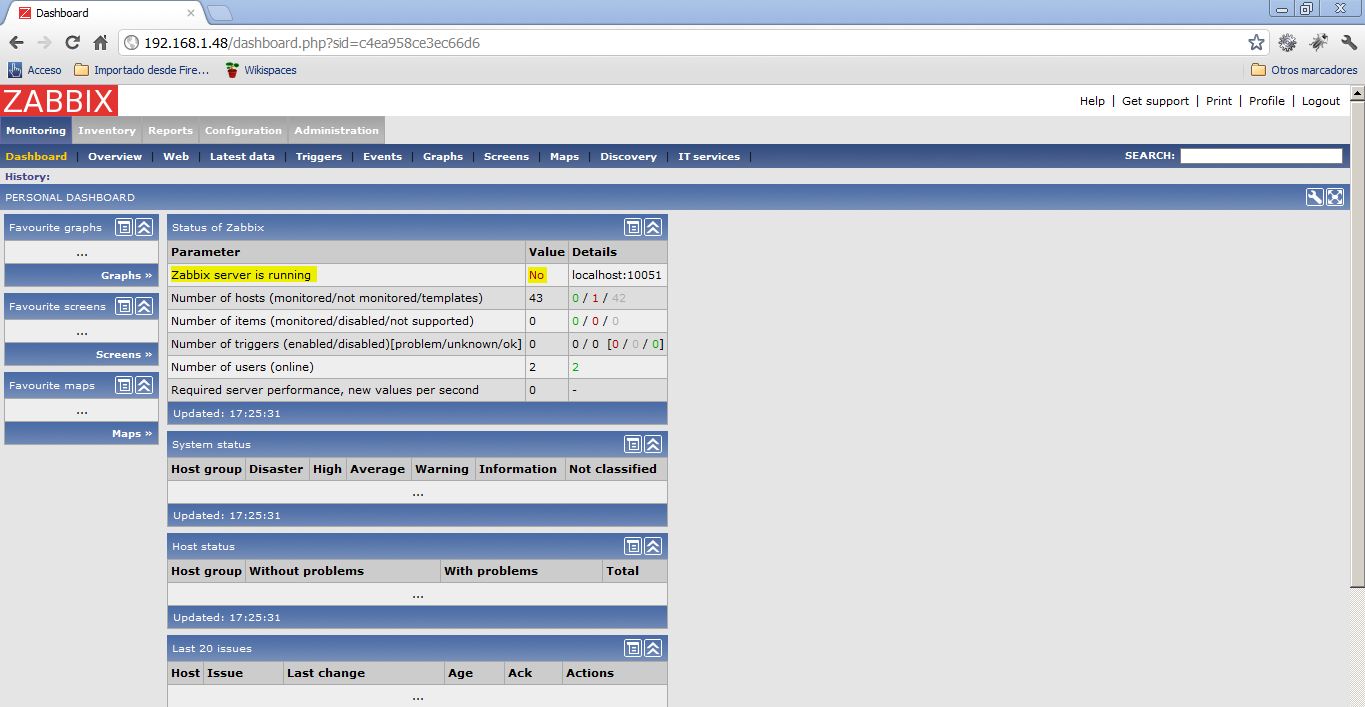The image size is (1365, 707).
Task: Collapse the System status widget
Action: point(653,444)
